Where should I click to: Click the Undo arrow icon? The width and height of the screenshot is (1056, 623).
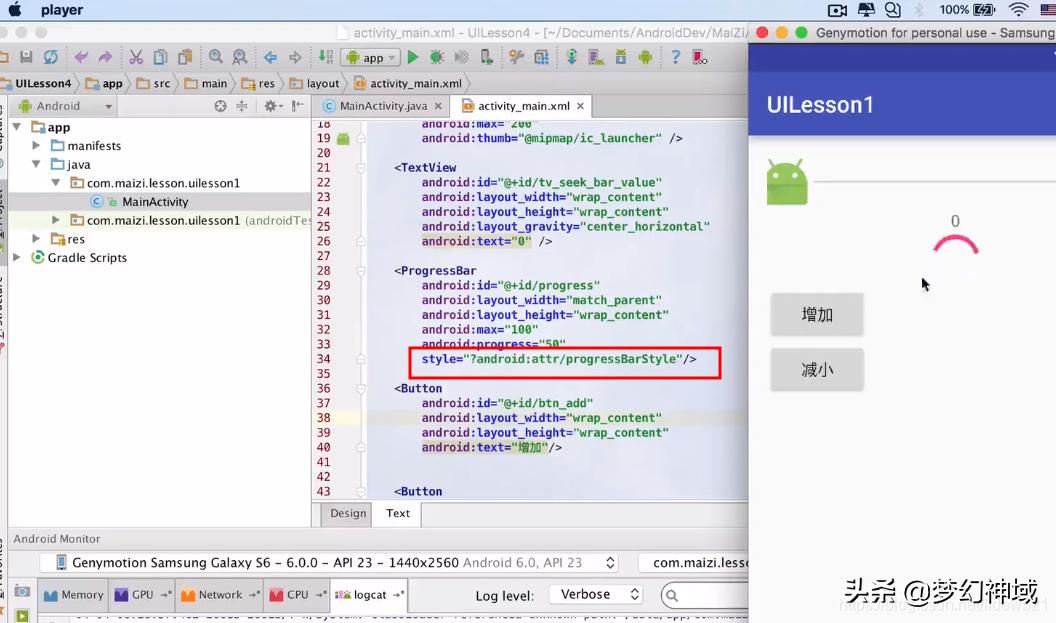click(79, 57)
